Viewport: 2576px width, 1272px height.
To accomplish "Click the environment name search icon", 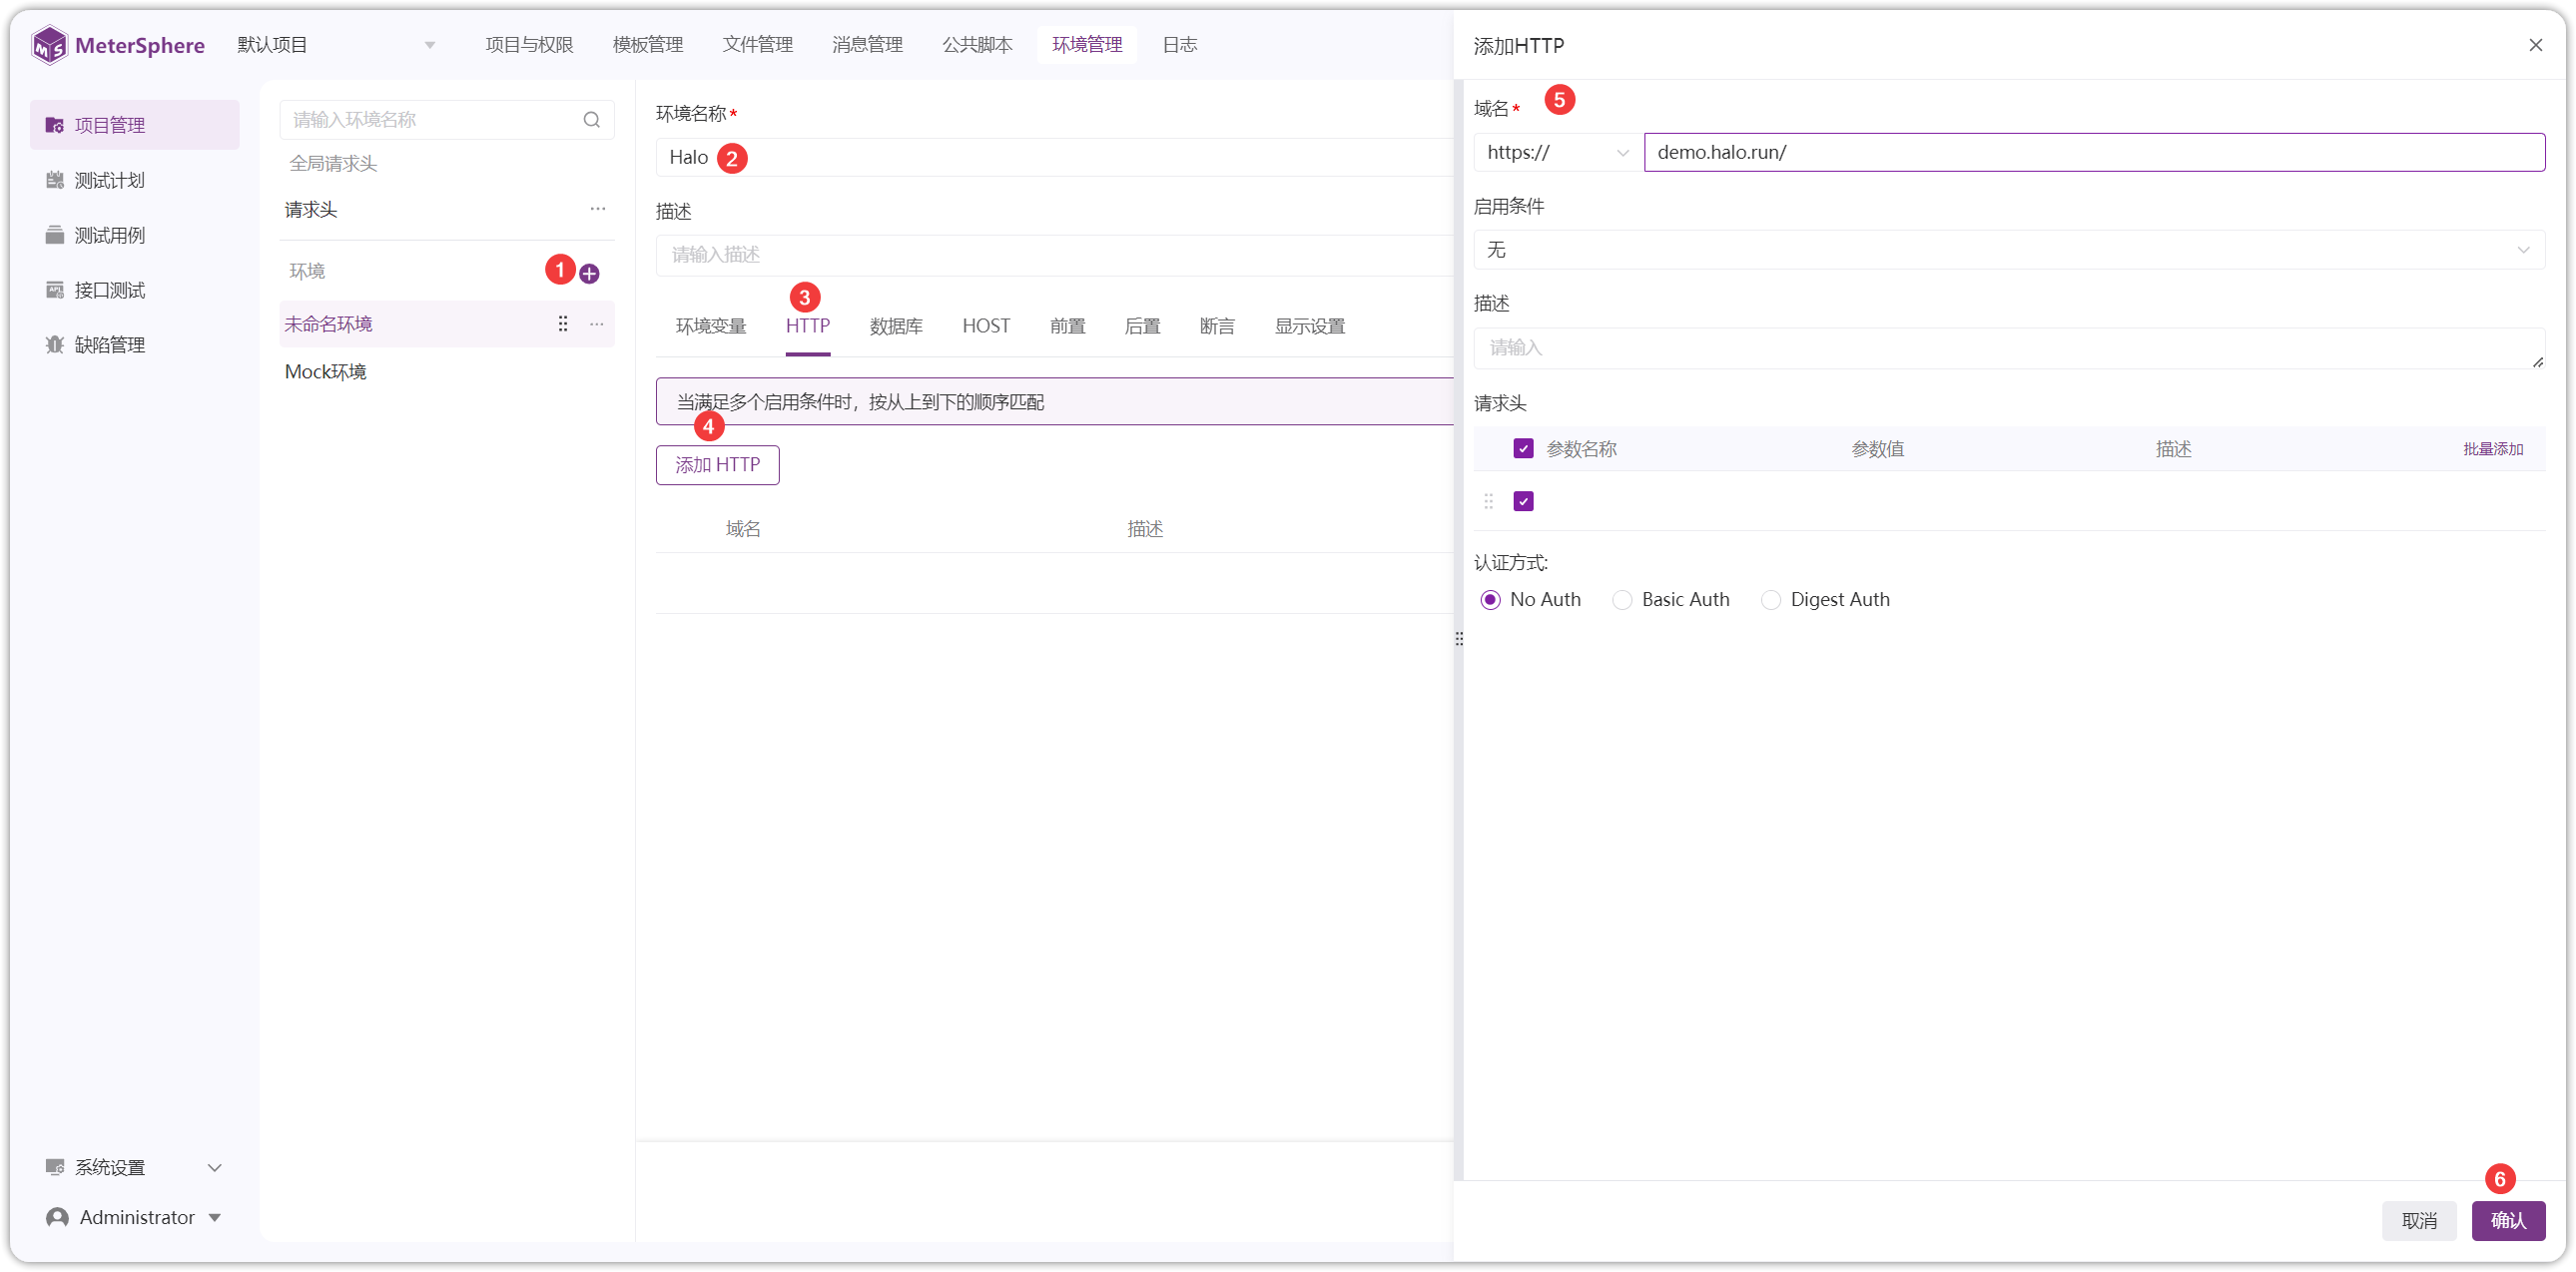I will [592, 120].
